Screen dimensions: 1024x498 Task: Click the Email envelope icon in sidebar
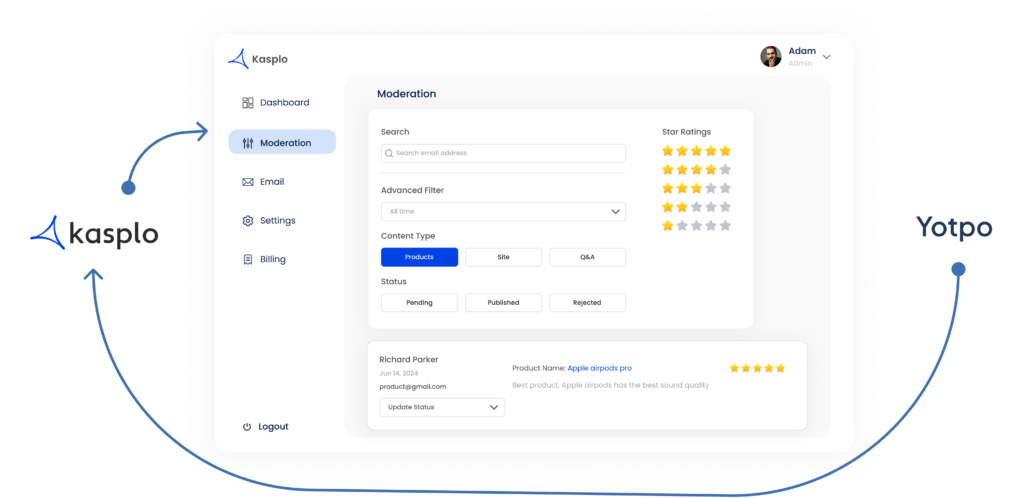pyautogui.click(x=248, y=182)
